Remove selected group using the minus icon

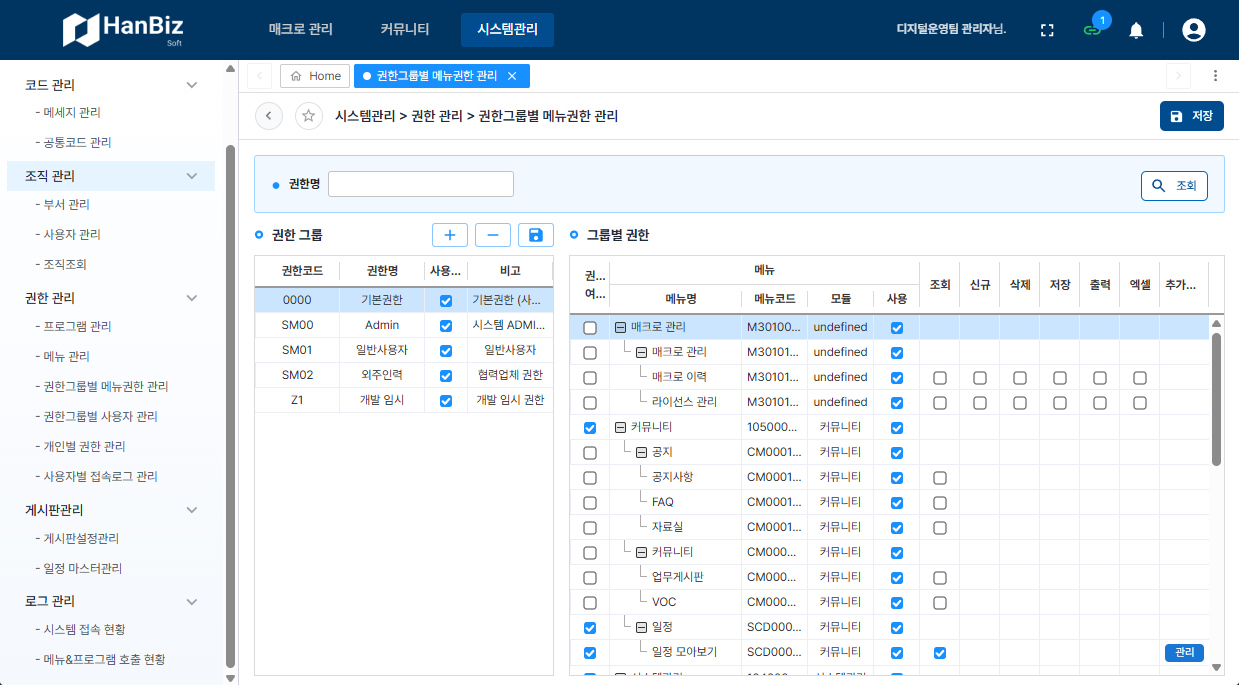(x=492, y=234)
